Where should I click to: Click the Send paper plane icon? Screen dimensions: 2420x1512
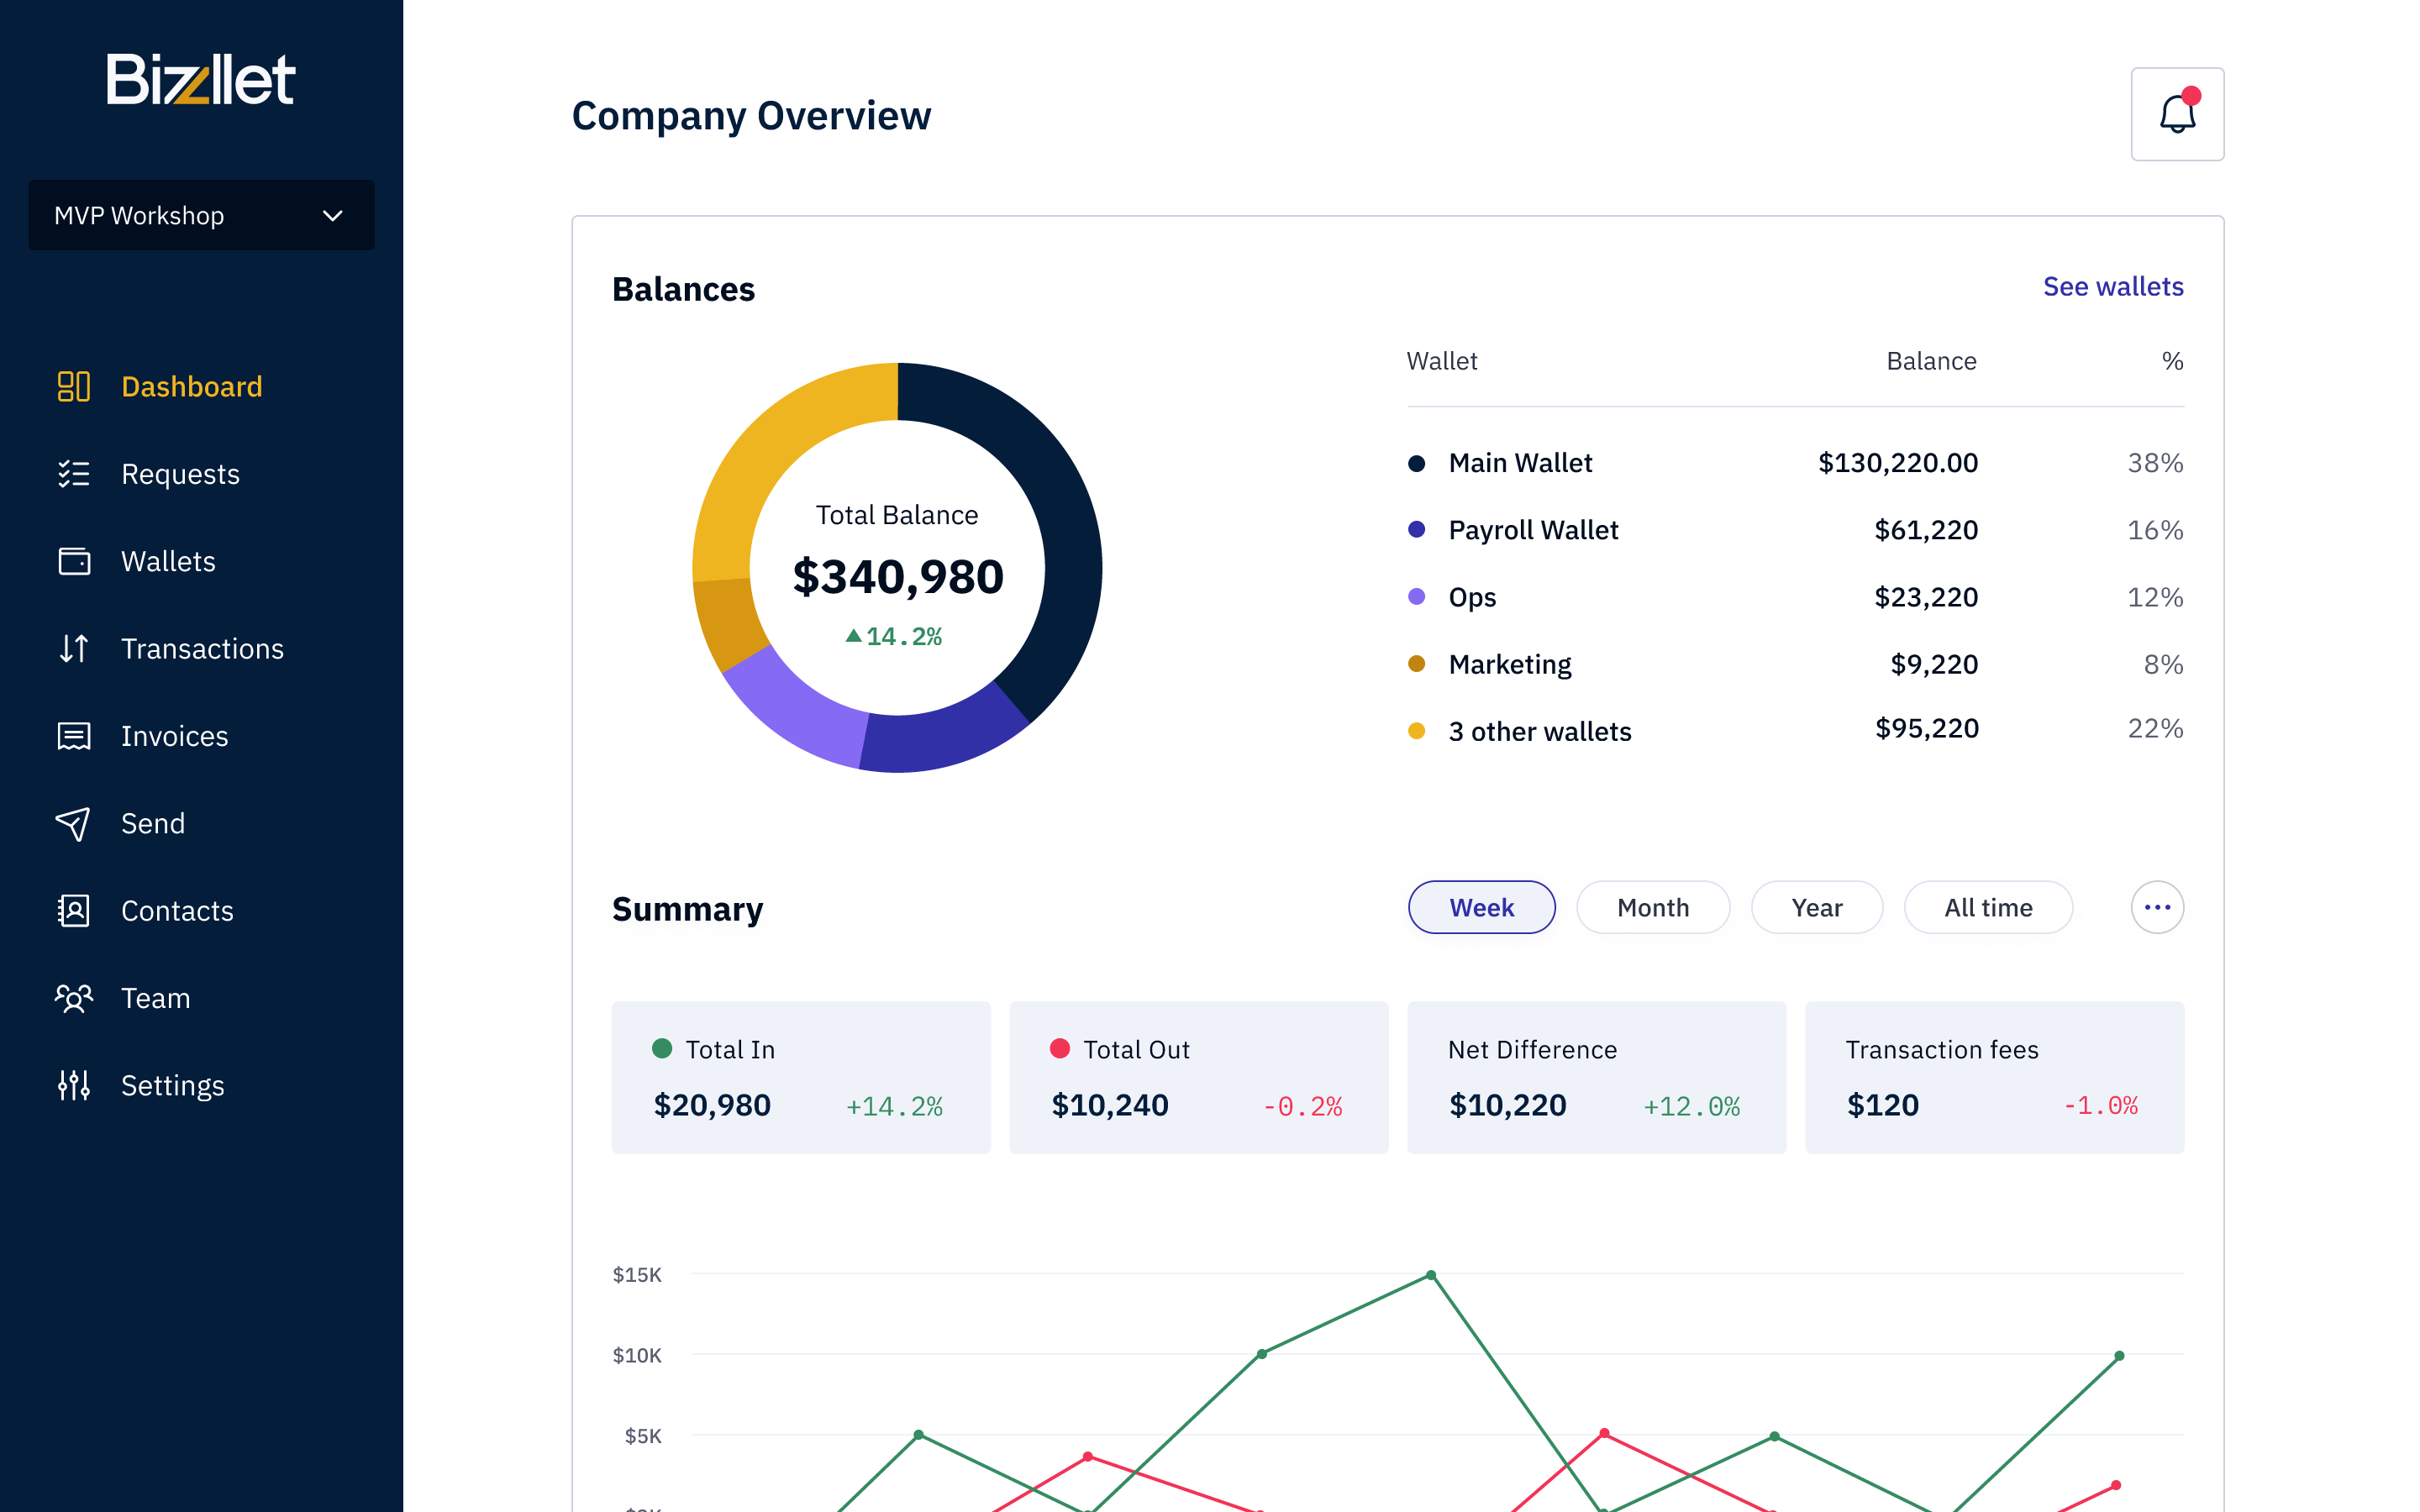[74, 823]
